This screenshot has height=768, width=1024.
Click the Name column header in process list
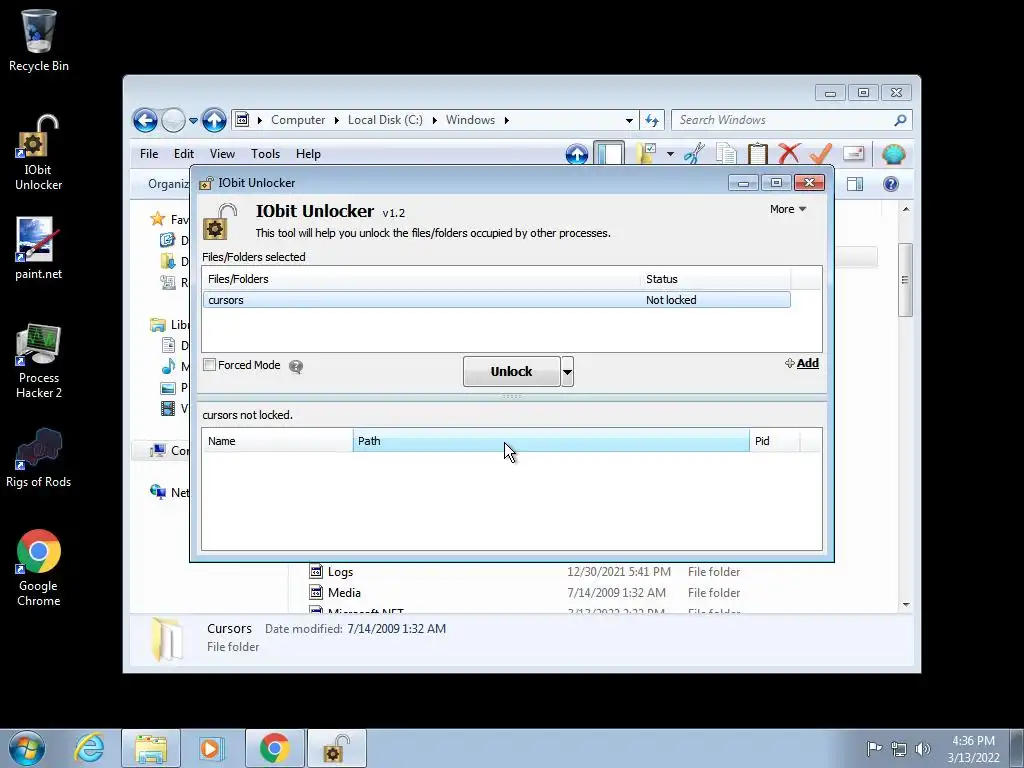click(x=278, y=441)
